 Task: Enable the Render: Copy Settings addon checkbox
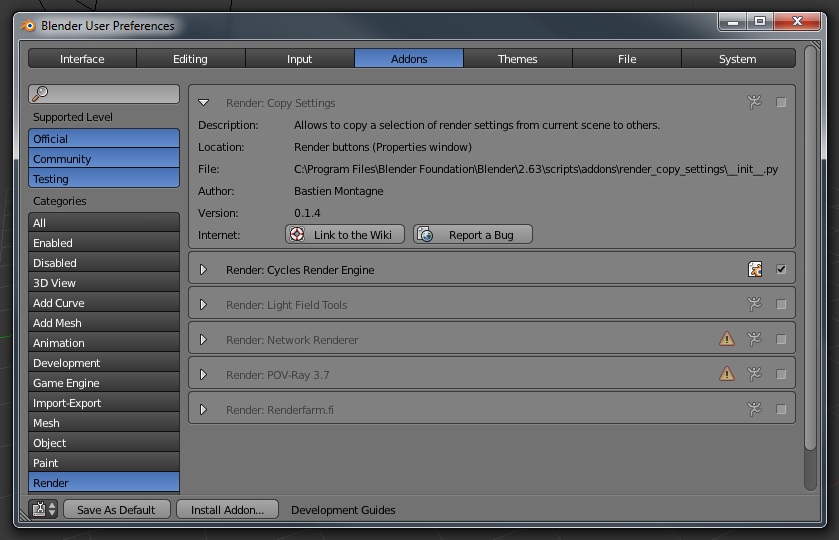point(781,102)
